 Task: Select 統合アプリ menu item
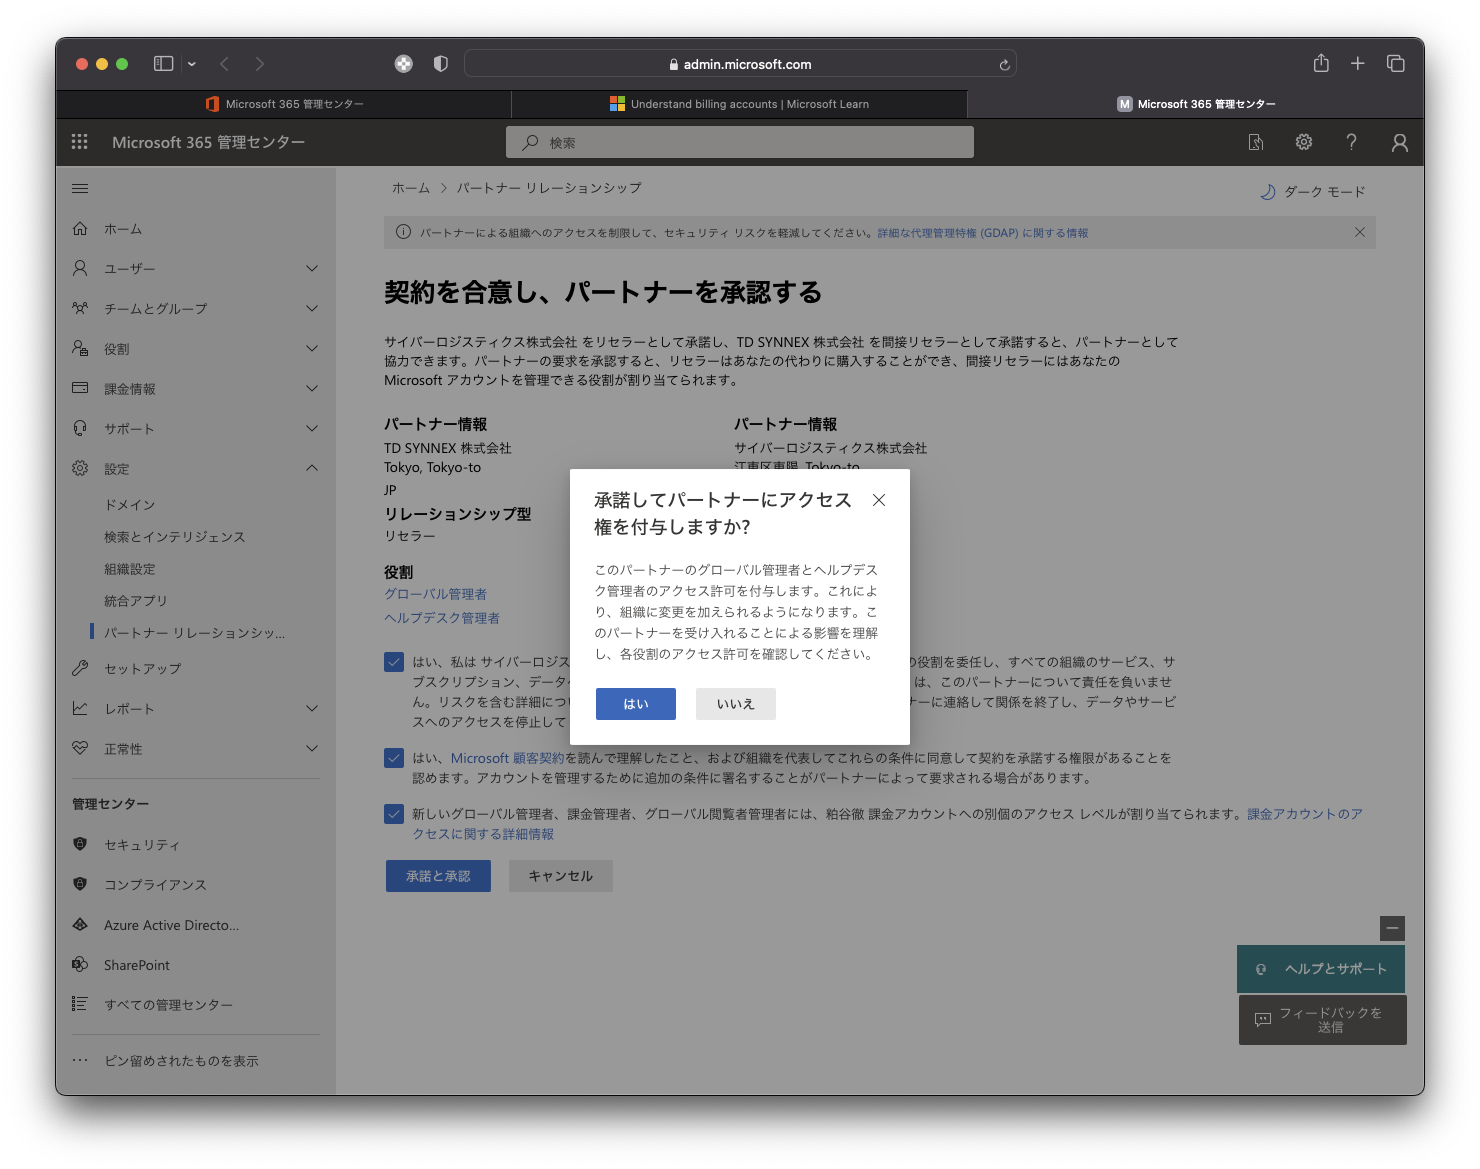click(x=136, y=601)
